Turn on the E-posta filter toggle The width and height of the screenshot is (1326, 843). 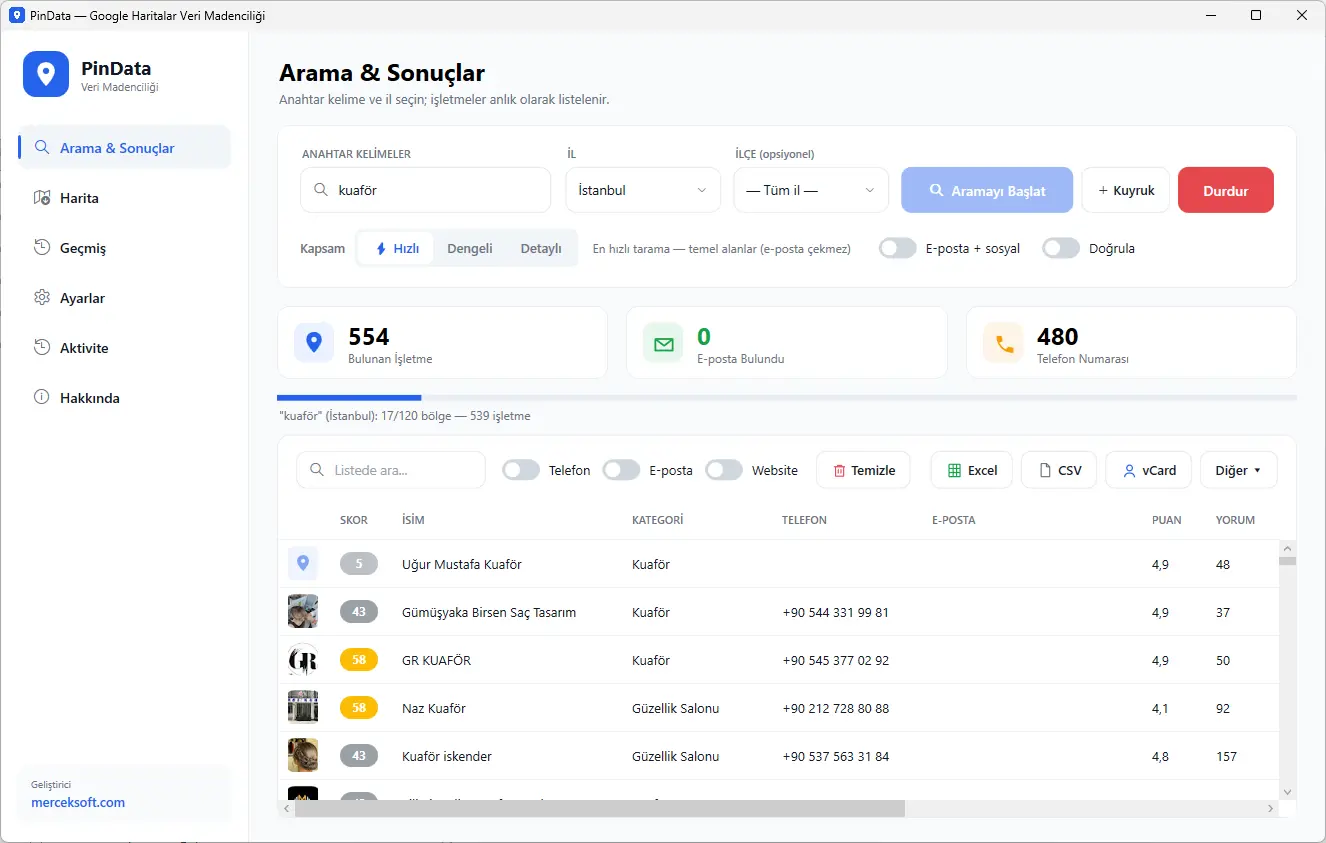[x=621, y=470]
